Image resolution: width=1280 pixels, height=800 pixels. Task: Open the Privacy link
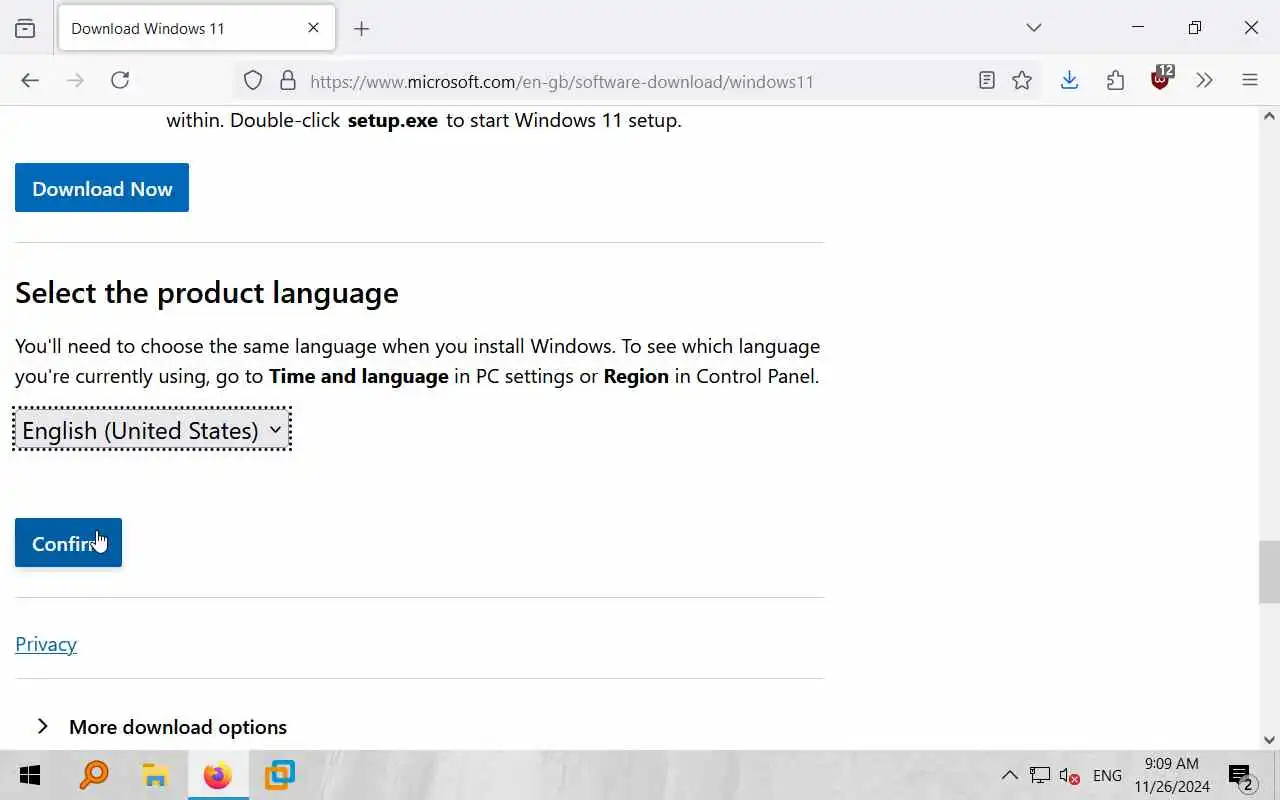46,644
